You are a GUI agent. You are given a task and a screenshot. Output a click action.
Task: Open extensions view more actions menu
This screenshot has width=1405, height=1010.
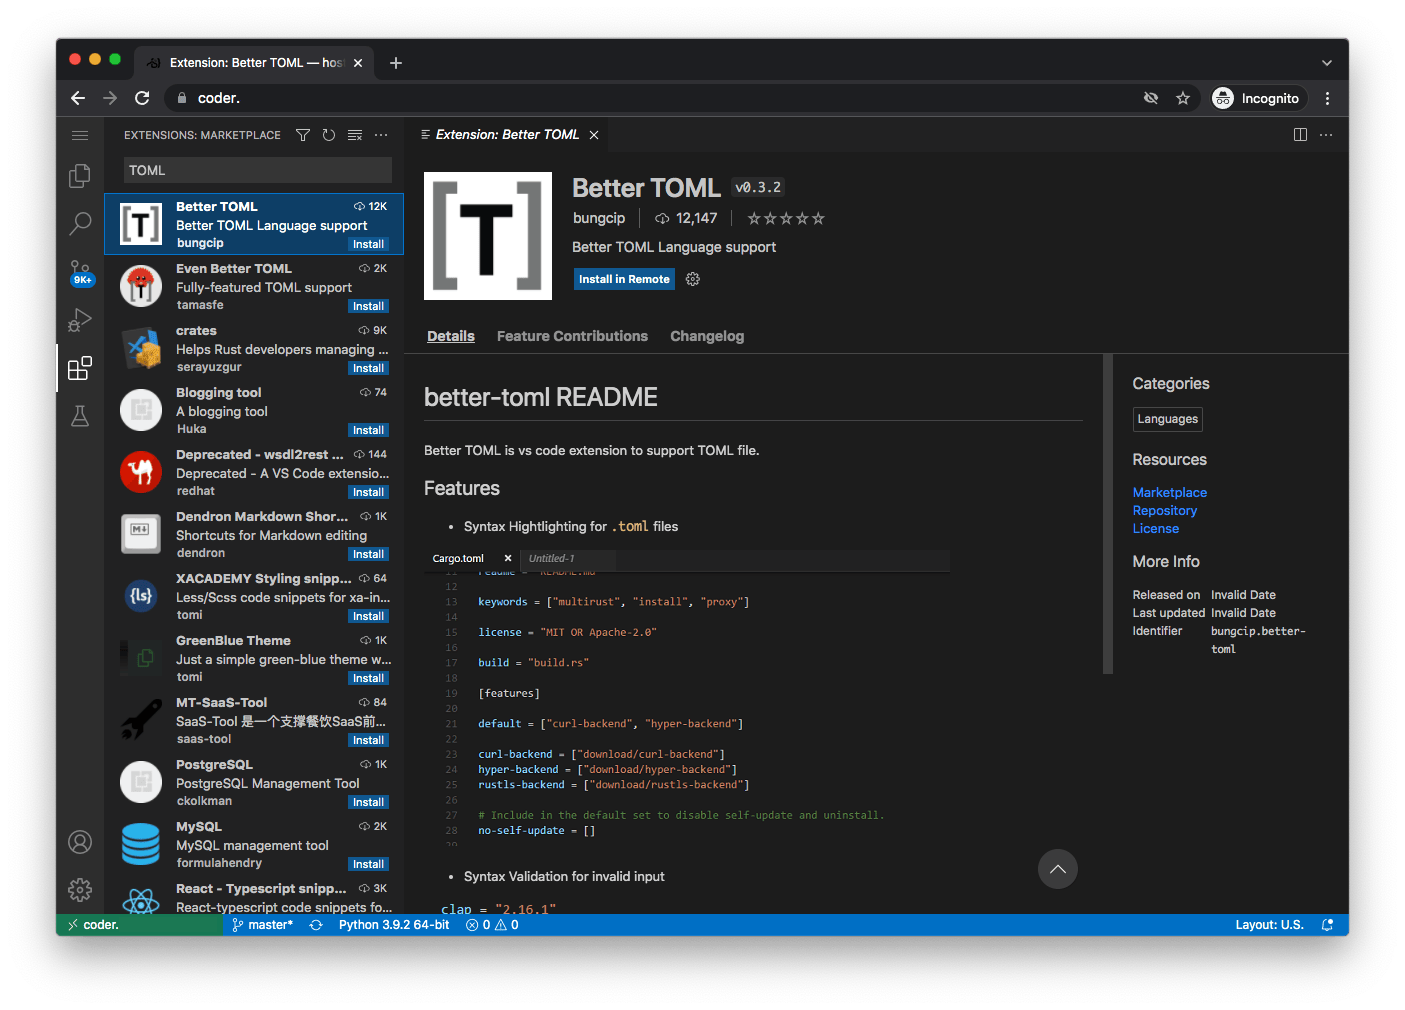click(381, 135)
